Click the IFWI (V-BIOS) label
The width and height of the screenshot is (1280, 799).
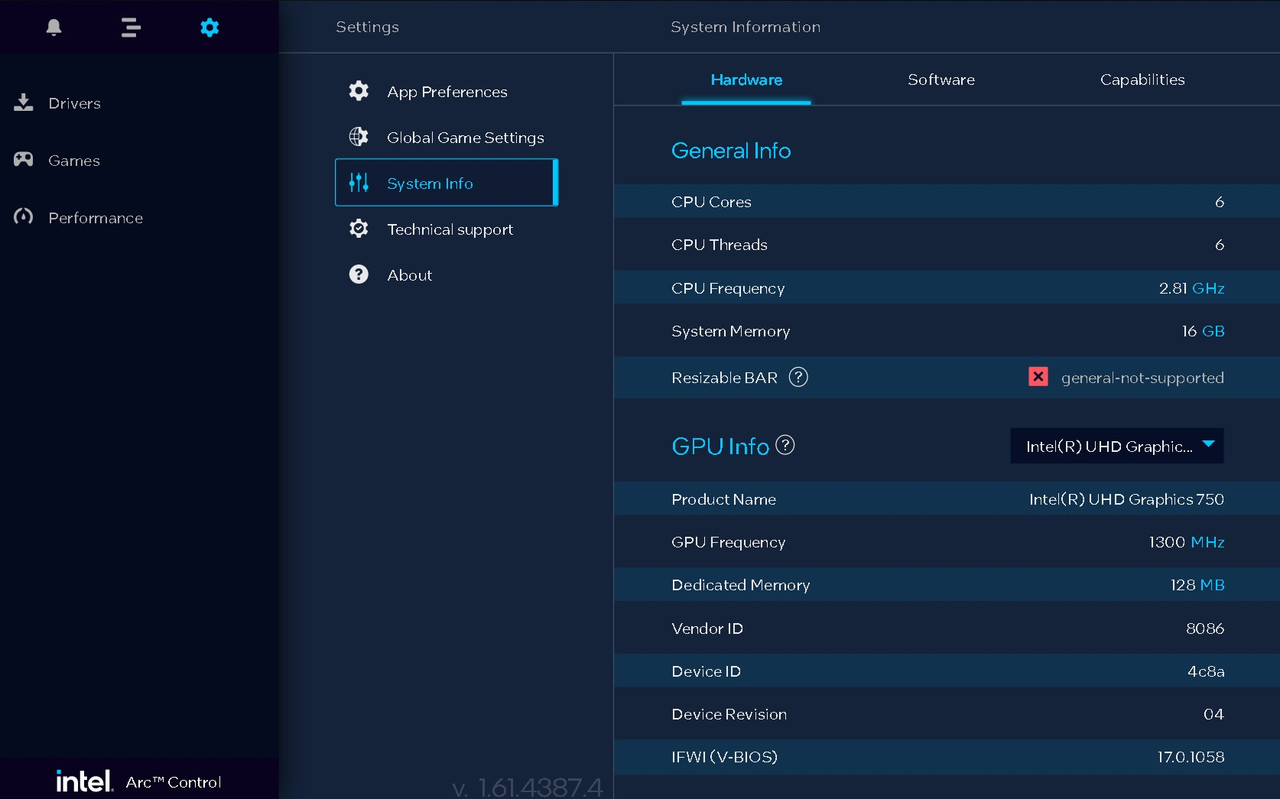click(x=724, y=757)
